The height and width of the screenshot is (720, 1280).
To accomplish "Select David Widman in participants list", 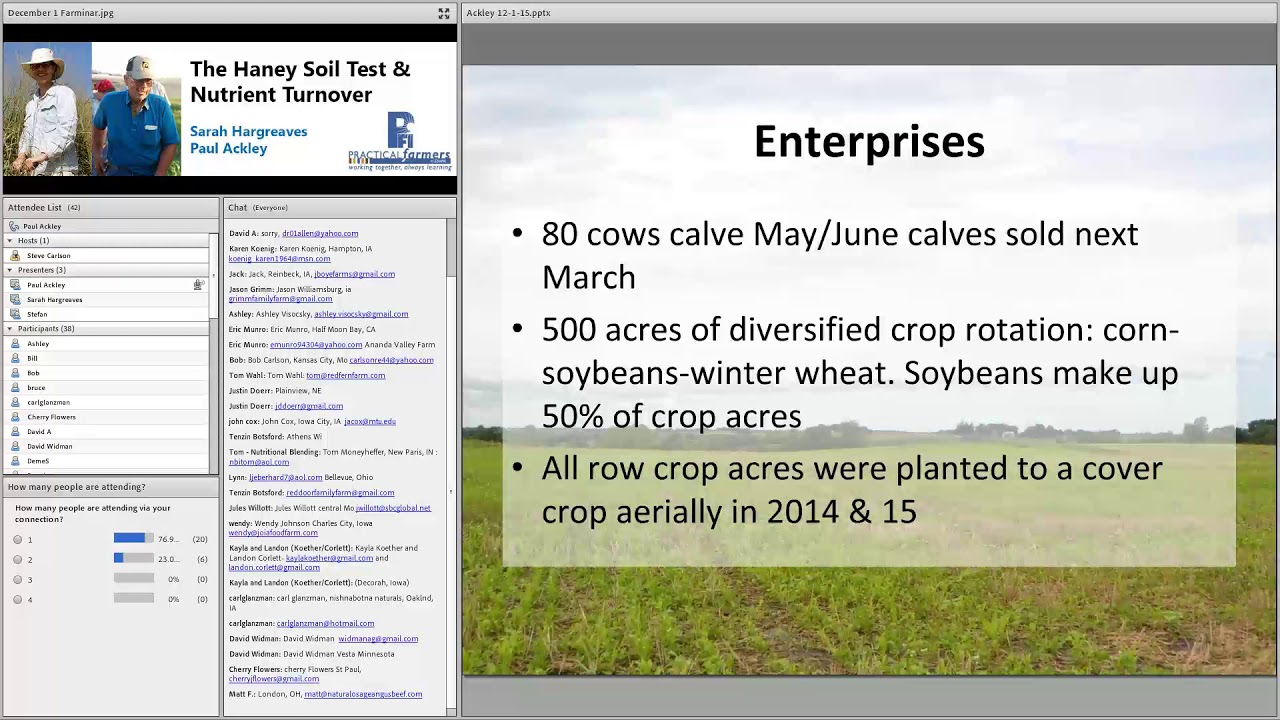I will pos(107,446).
